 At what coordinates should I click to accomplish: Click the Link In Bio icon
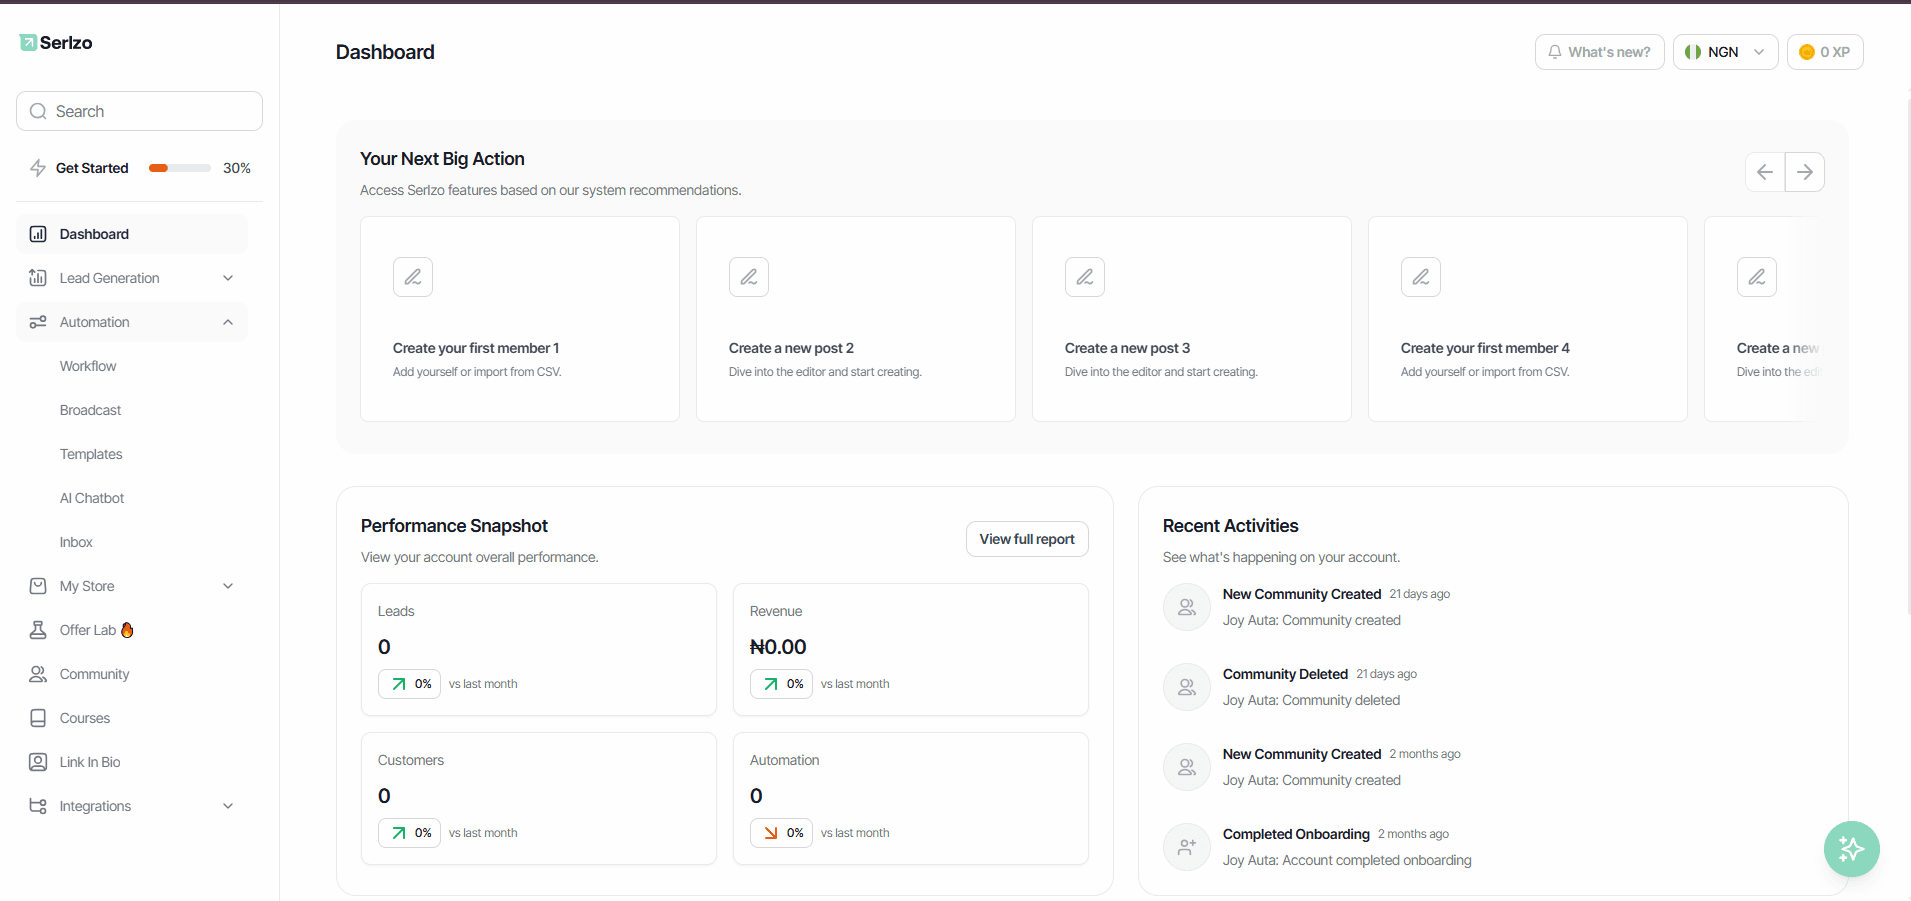point(38,762)
